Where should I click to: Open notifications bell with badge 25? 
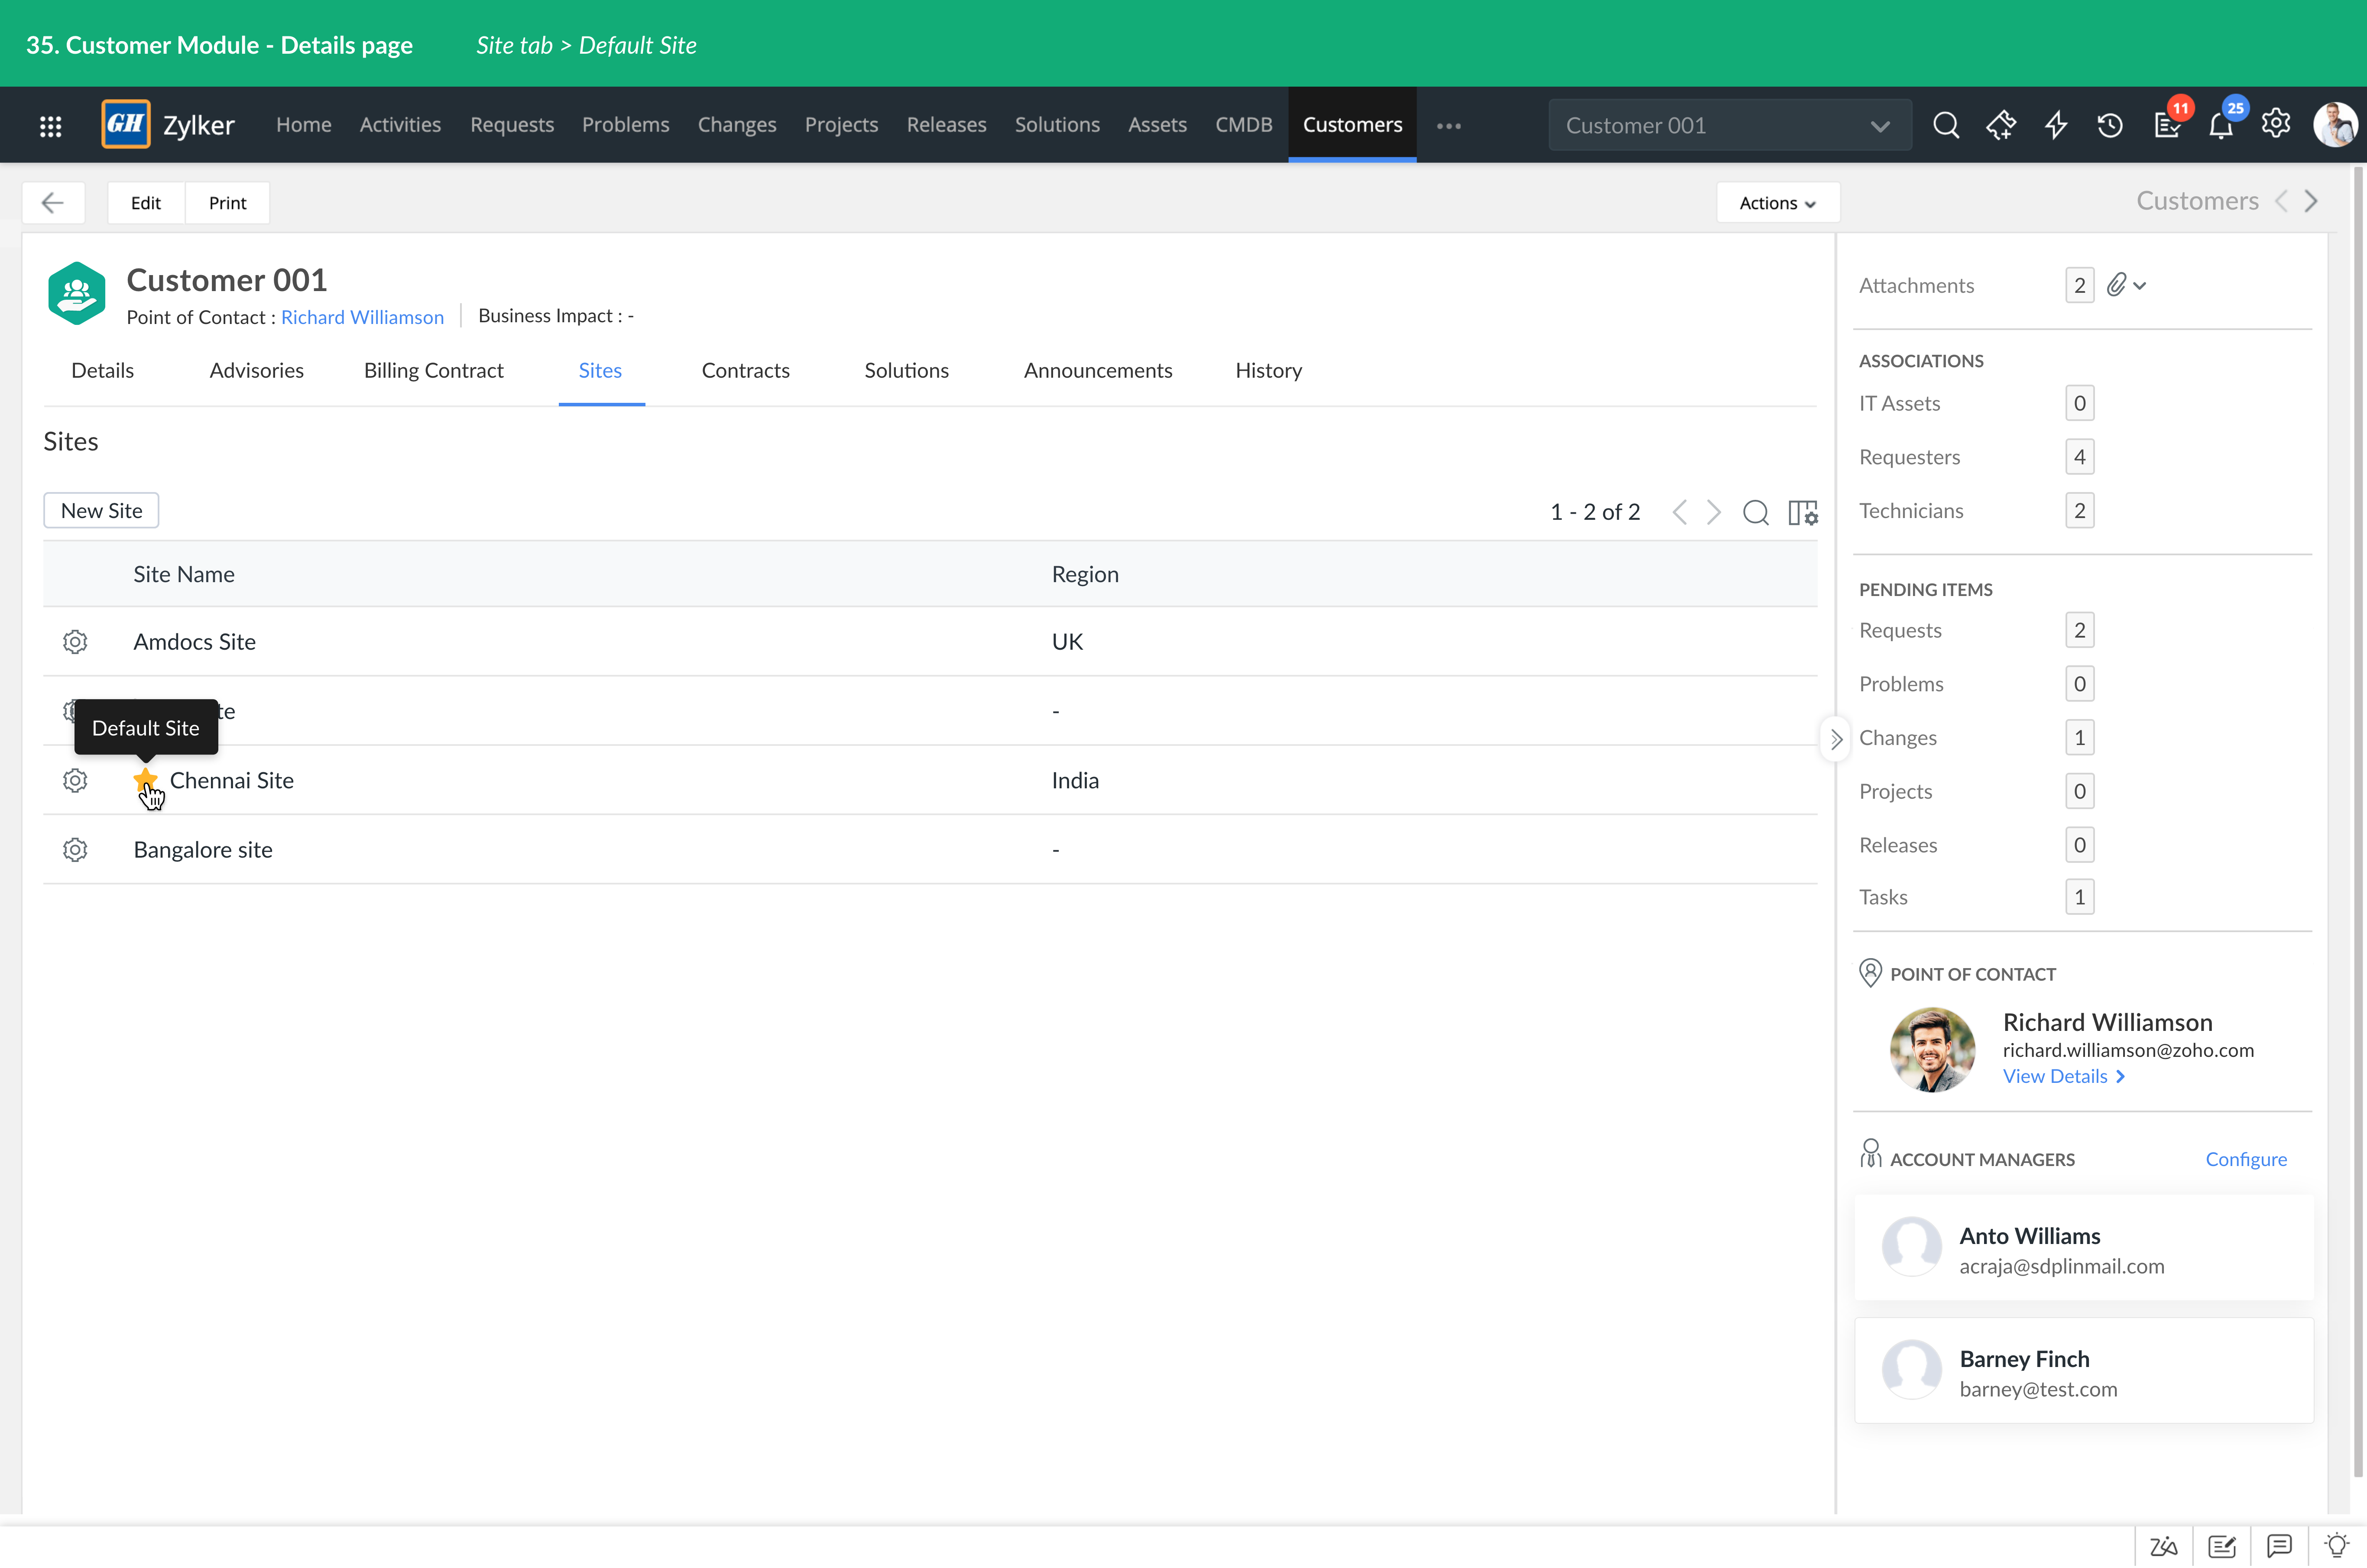point(2221,125)
